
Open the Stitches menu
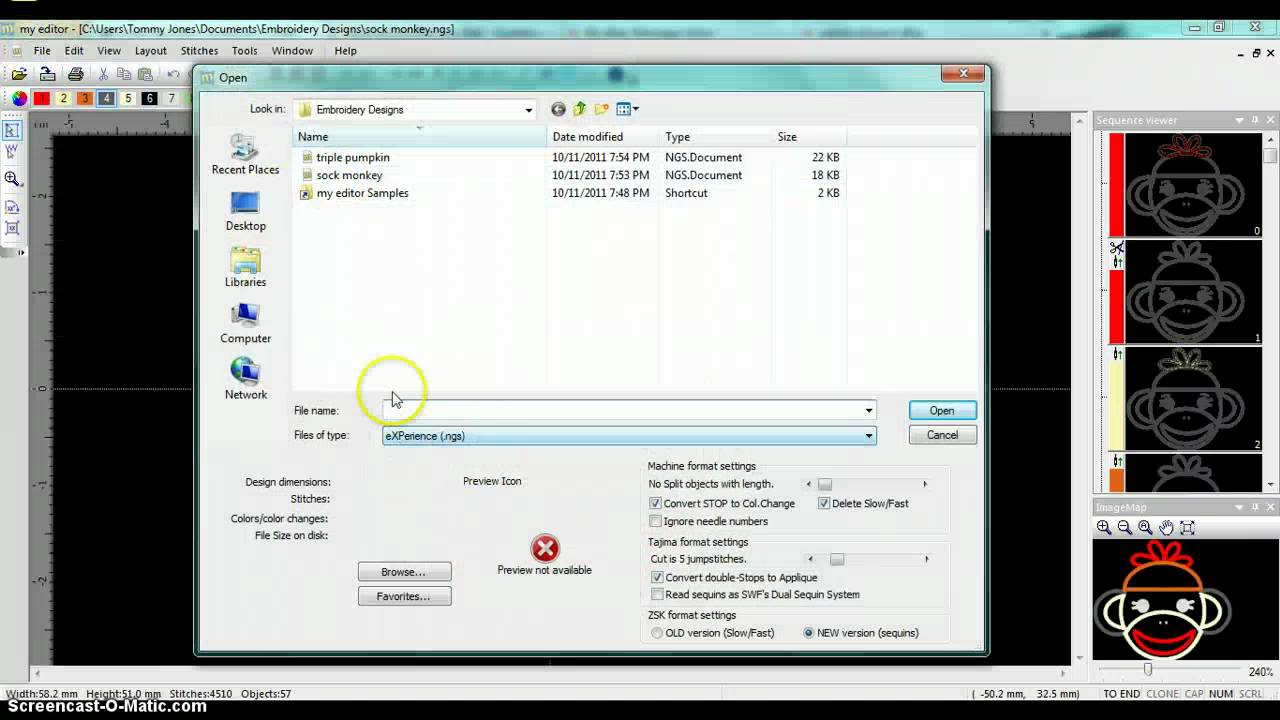[x=199, y=50]
